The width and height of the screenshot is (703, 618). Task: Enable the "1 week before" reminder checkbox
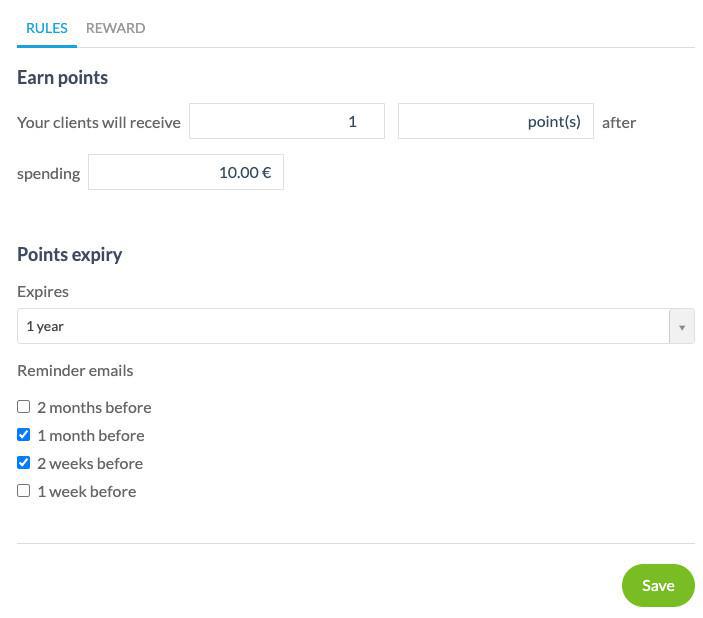coord(24,491)
